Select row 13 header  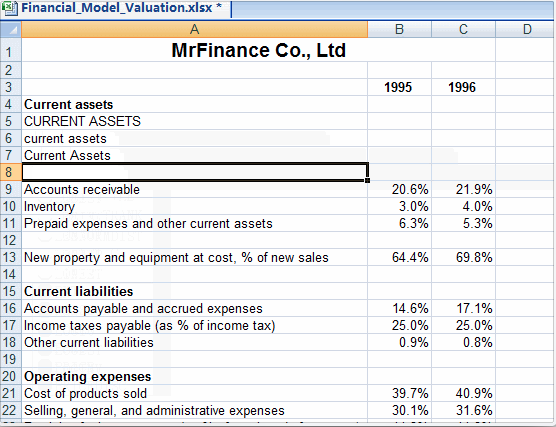tap(11, 257)
